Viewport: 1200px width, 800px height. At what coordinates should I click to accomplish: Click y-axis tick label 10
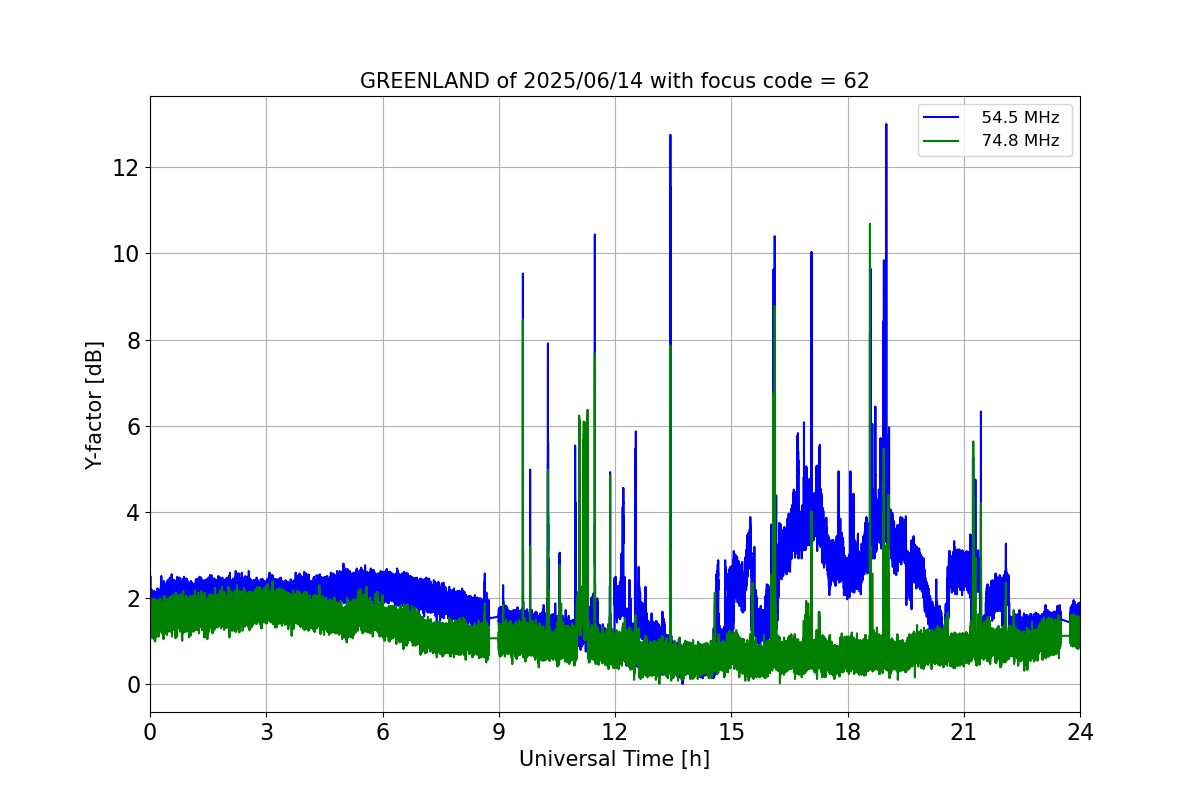[126, 254]
